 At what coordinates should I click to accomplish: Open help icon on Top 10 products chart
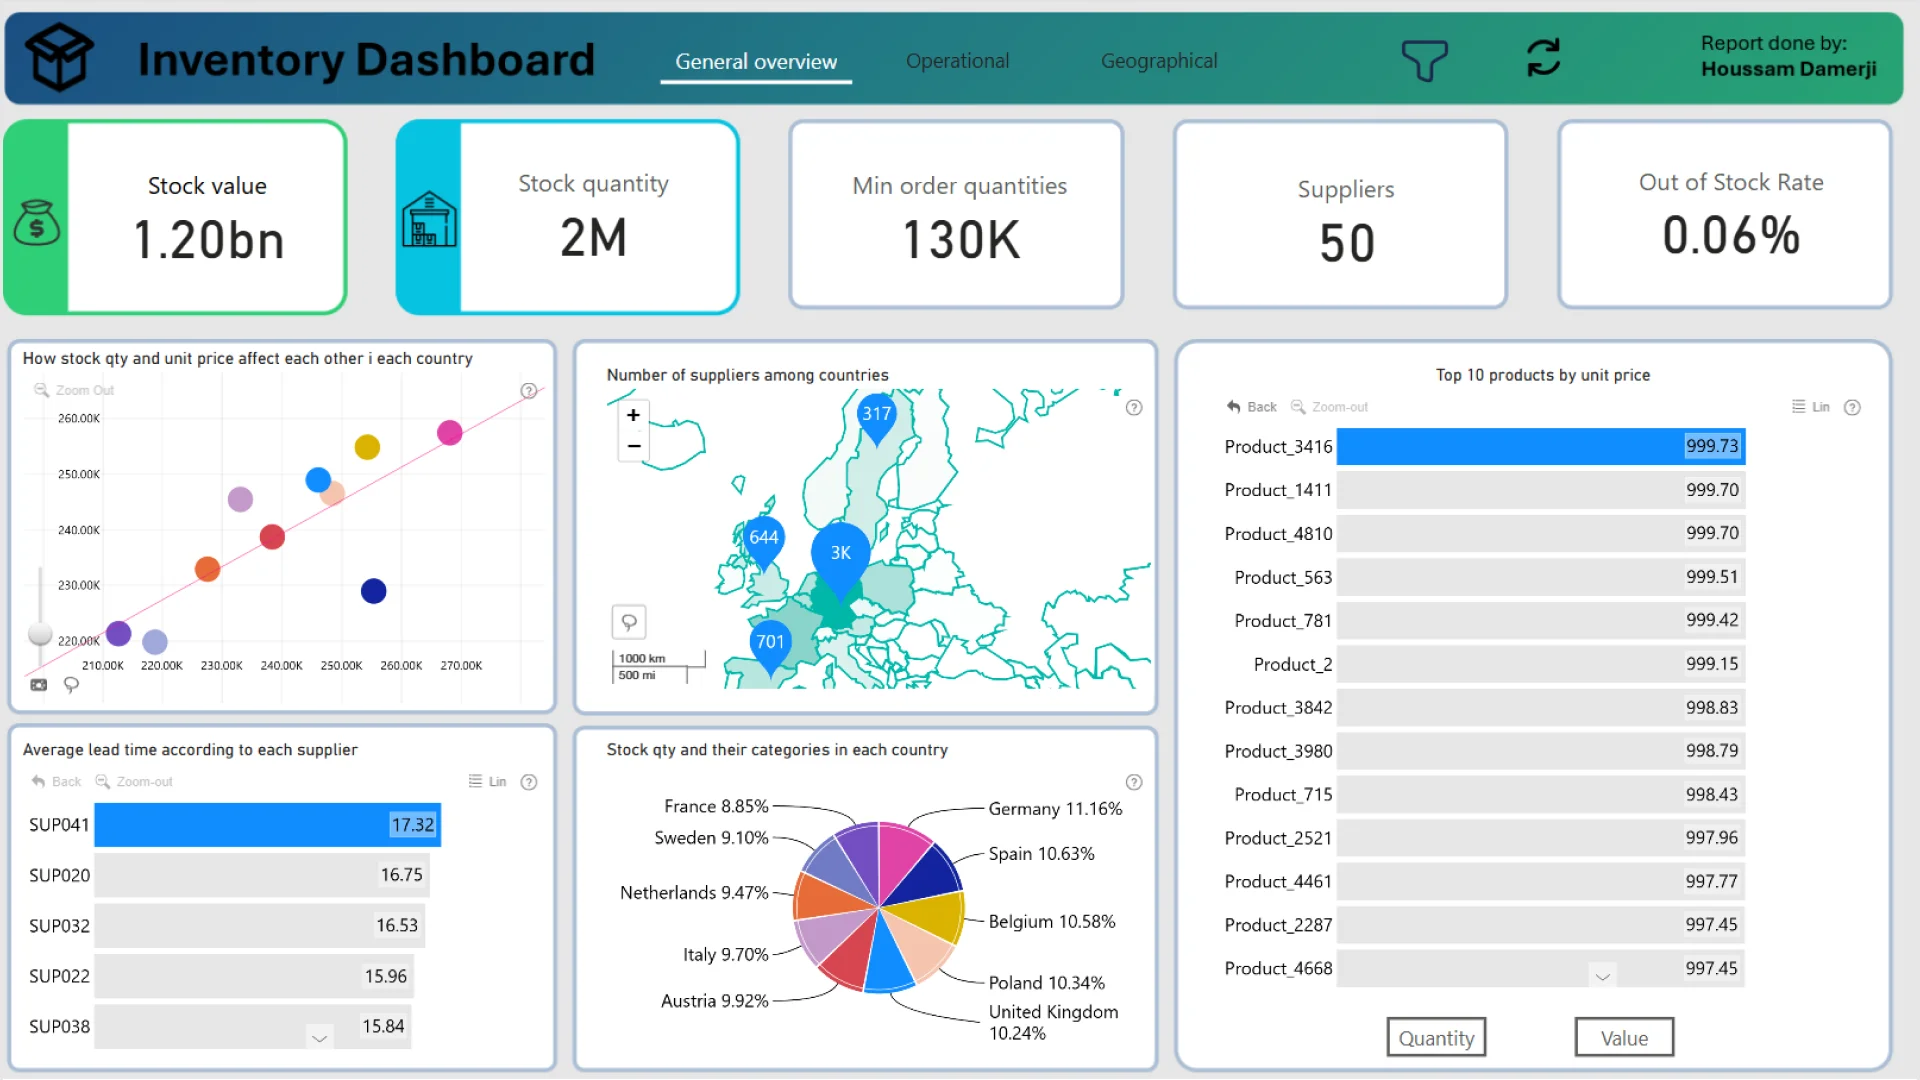(x=1852, y=407)
